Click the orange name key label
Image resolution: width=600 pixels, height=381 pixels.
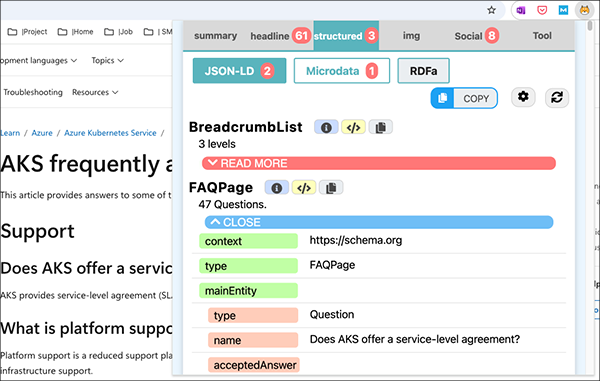click(x=253, y=340)
